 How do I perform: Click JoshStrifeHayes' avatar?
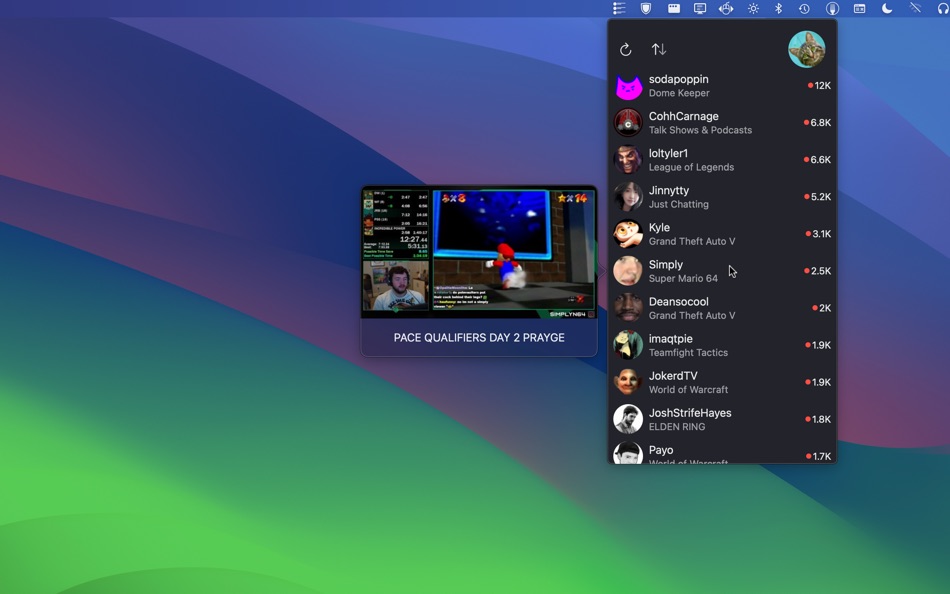tap(628, 418)
